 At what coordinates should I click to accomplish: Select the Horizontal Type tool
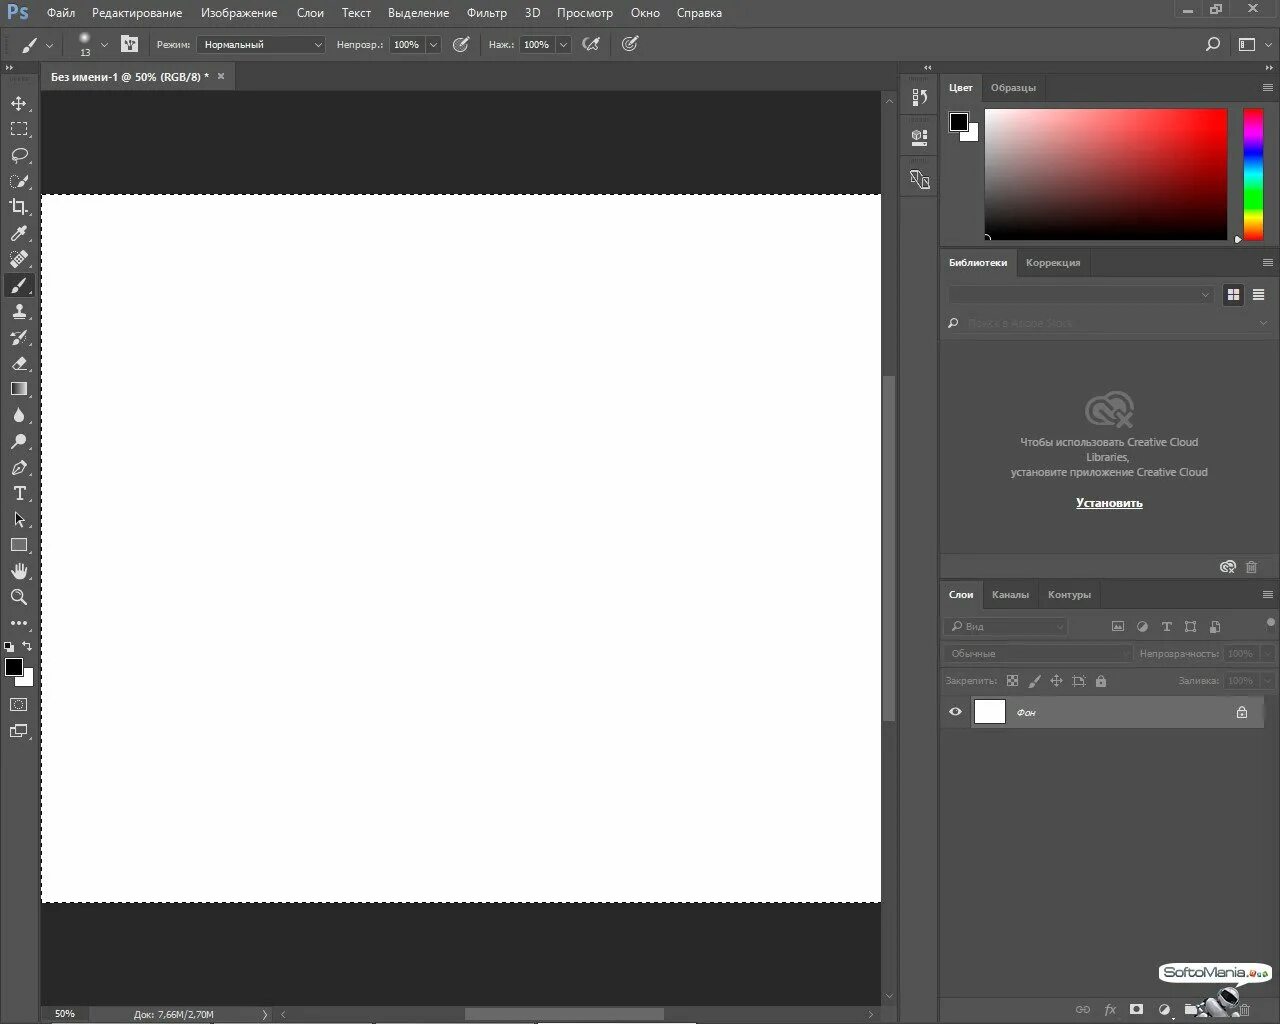pyautogui.click(x=19, y=493)
